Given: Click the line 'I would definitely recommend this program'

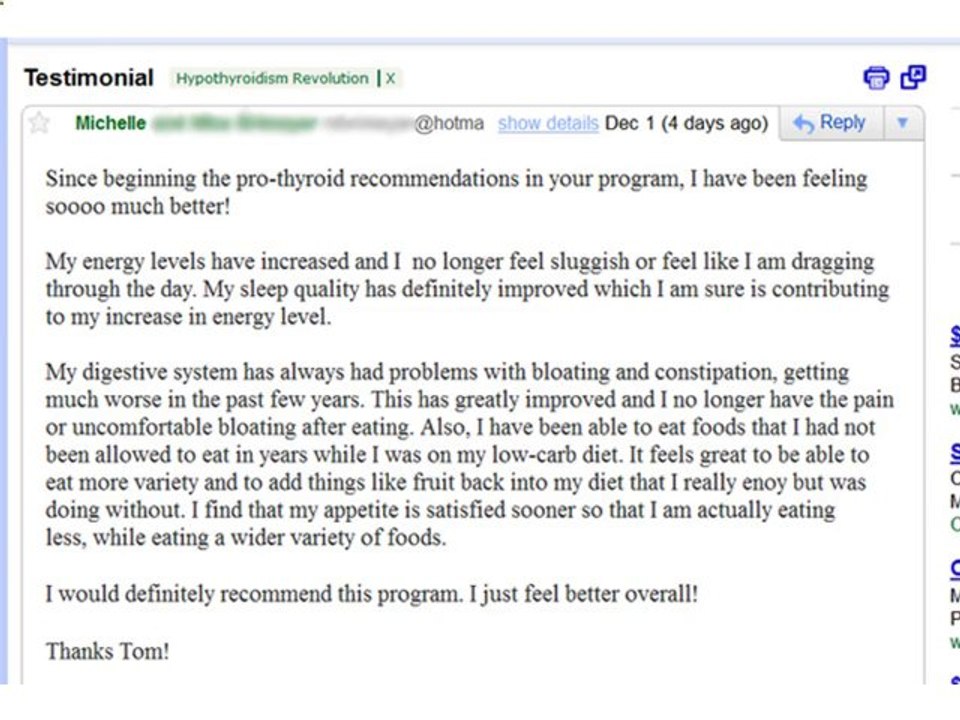Looking at the screenshot, I should (x=372, y=594).
